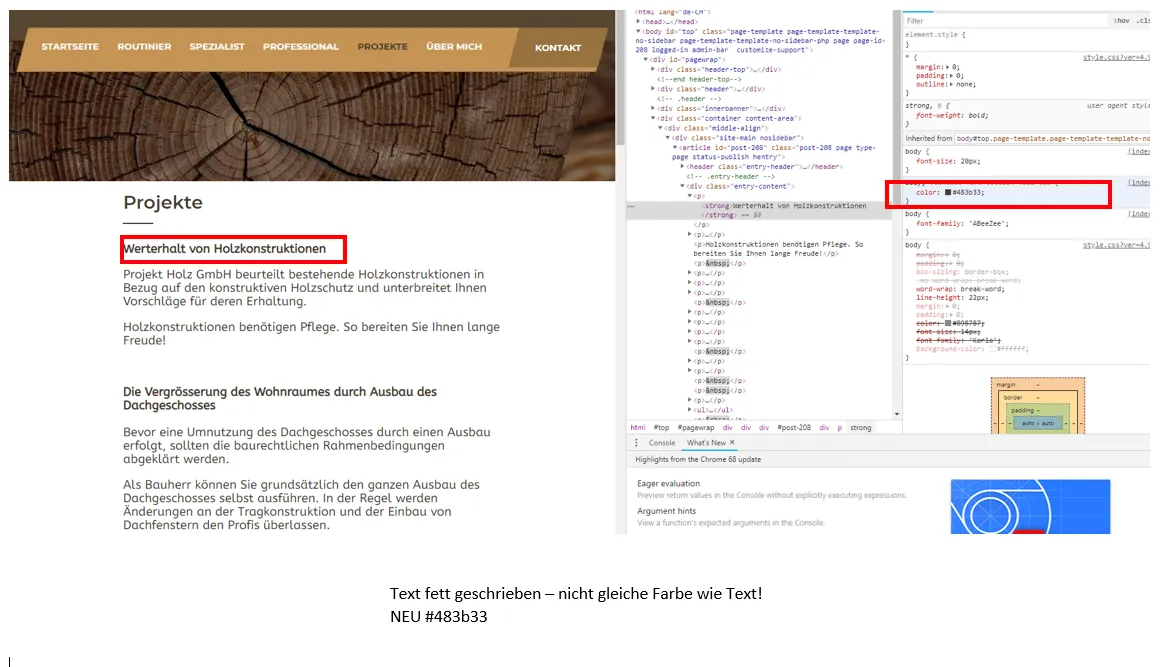Expand the div class header-top node
Viewport: 1160px width, 667px height.
pyautogui.click(x=652, y=70)
